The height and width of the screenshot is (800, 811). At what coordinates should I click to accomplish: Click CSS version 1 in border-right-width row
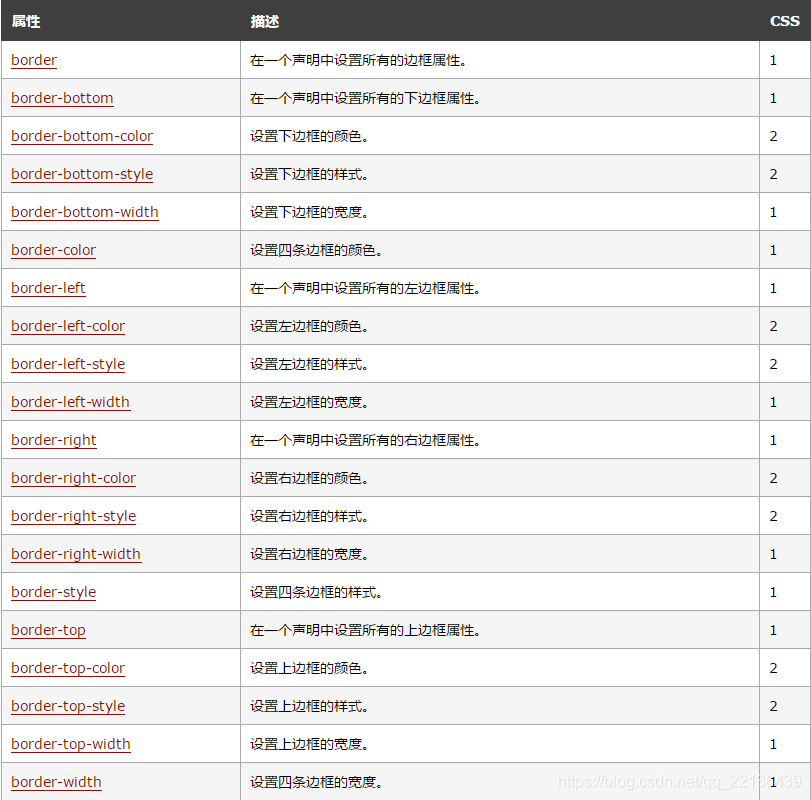pos(773,554)
